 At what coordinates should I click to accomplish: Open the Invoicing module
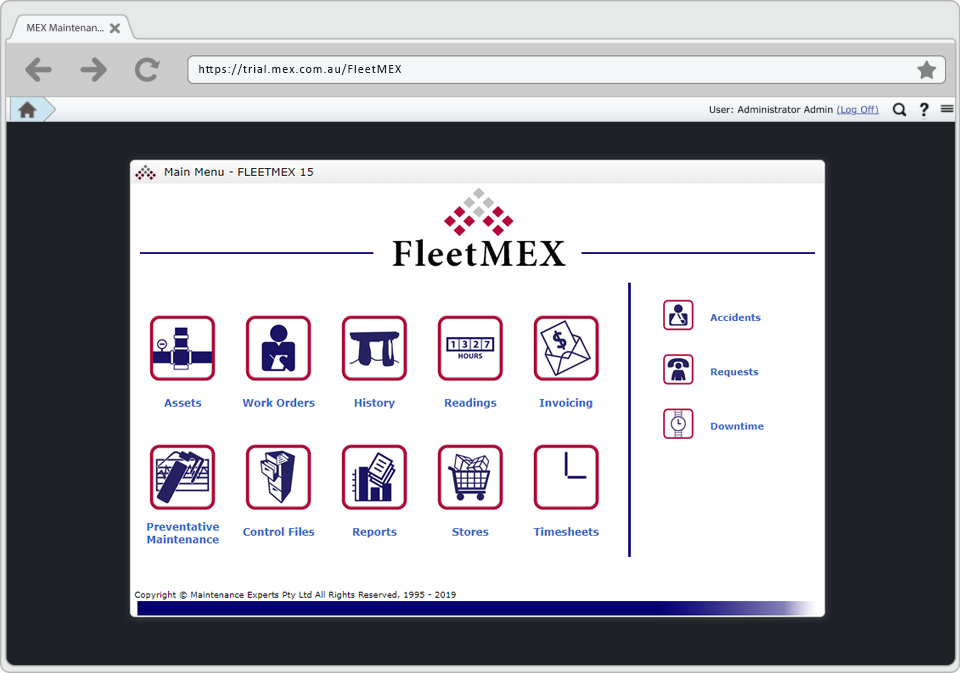[566, 349]
